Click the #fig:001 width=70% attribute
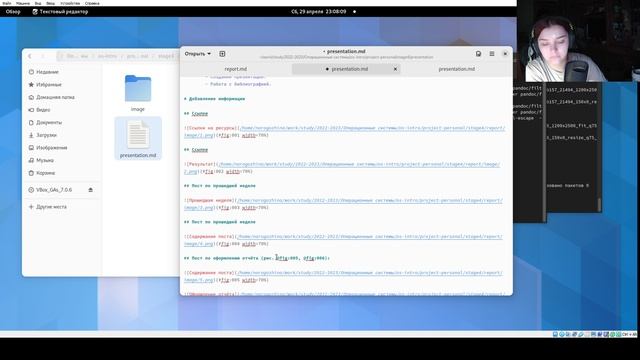This screenshot has width=640, height=360. 242,135
